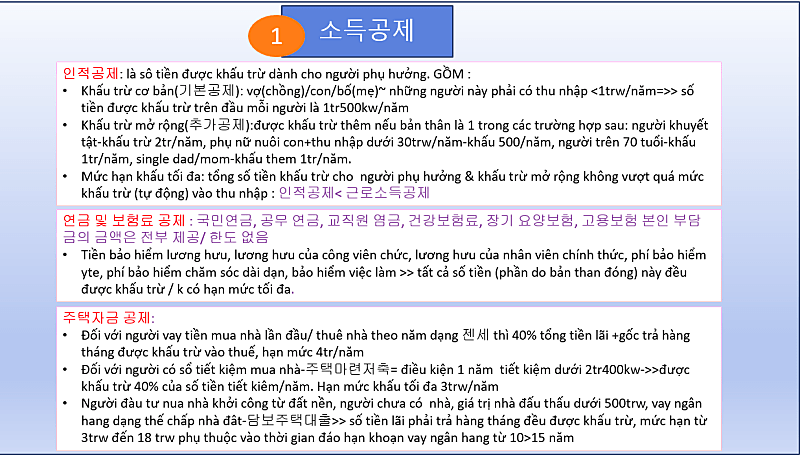This screenshot has width=800, height=455.
Task: Click the orange circle numbered 1
Action: coord(282,35)
